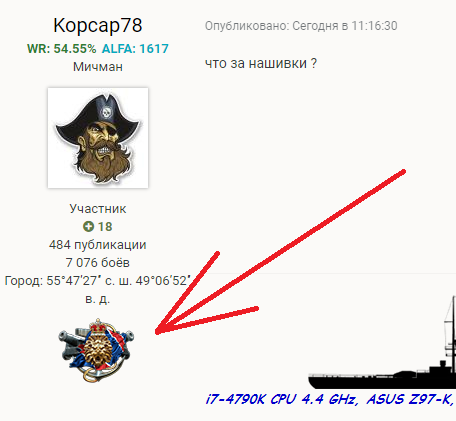The height and width of the screenshot is (421, 456).
Task: Click the 7 076 боёв battles count
Action: (x=98, y=263)
